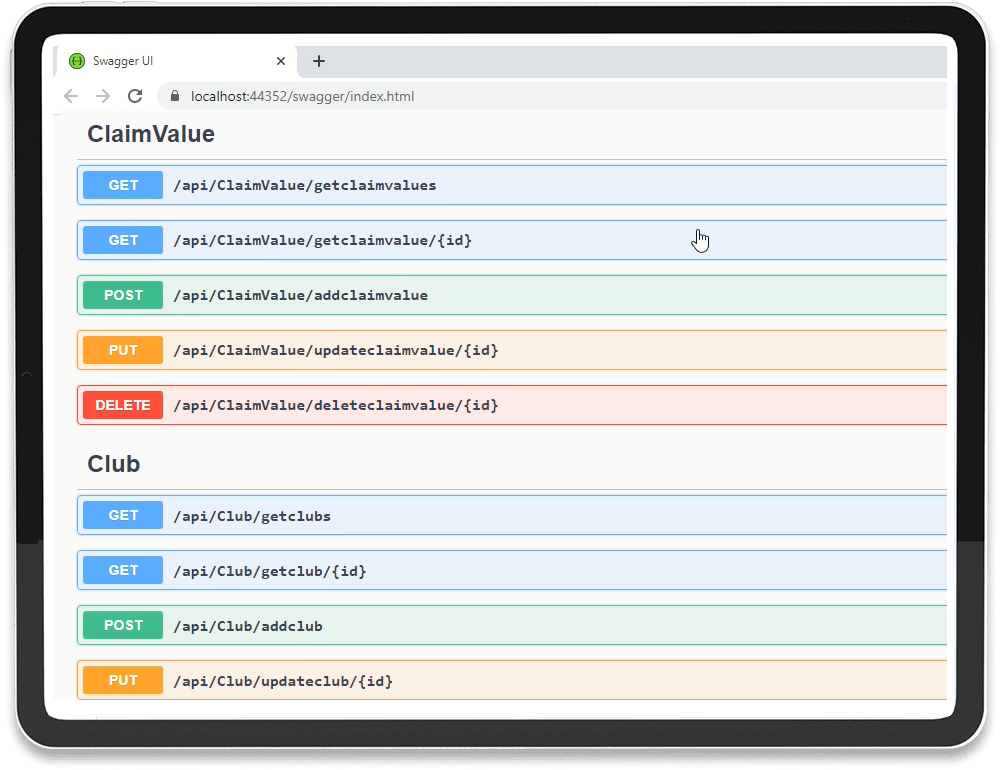The height and width of the screenshot is (770, 1000).
Task: Click the browser back arrow
Action: click(x=70, y=96)
